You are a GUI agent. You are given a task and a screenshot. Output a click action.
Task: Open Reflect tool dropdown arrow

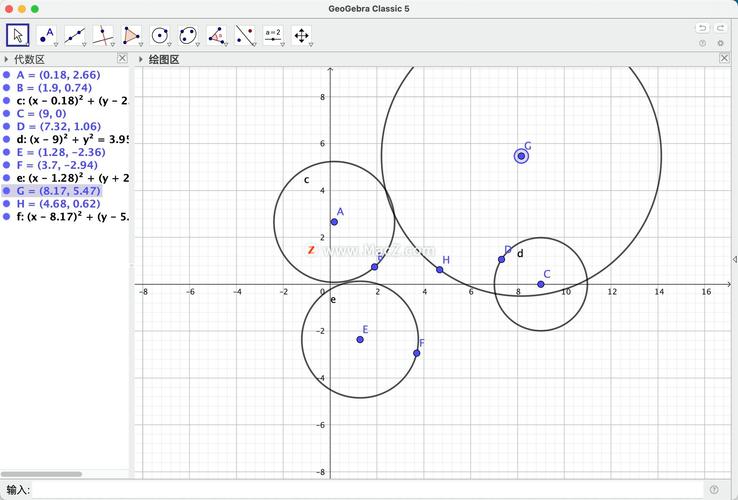254,45
